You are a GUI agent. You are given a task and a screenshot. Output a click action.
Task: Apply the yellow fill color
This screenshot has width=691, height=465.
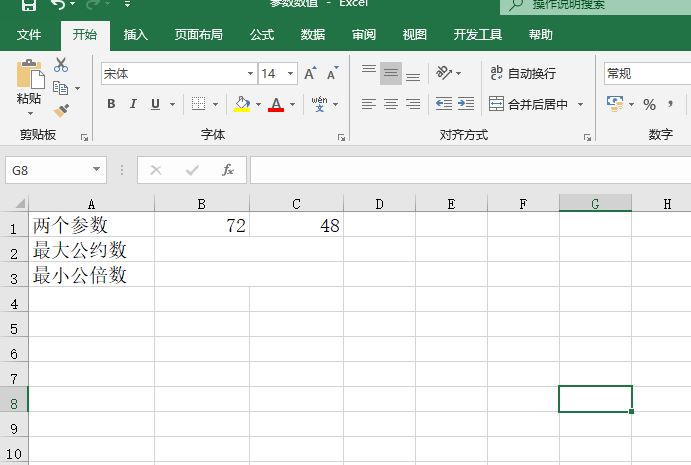coord(241,104)
